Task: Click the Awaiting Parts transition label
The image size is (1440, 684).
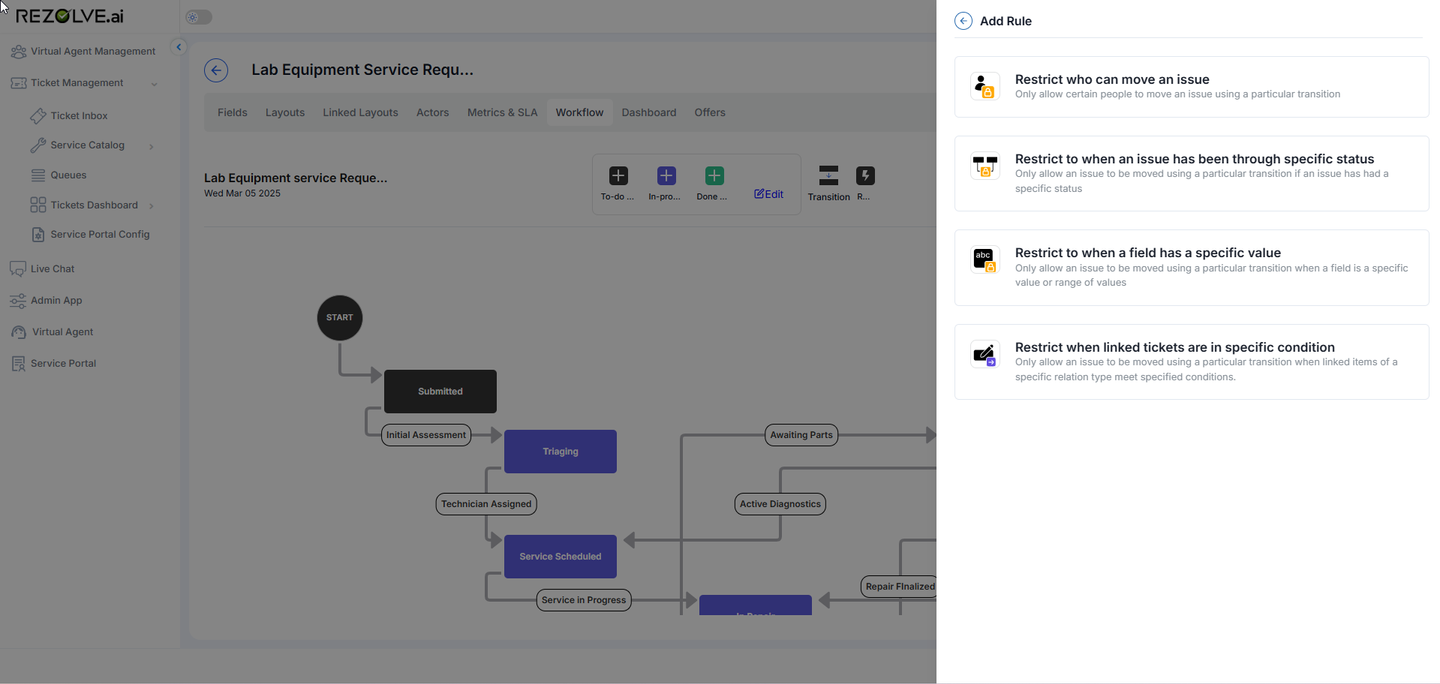Action: 802,435
